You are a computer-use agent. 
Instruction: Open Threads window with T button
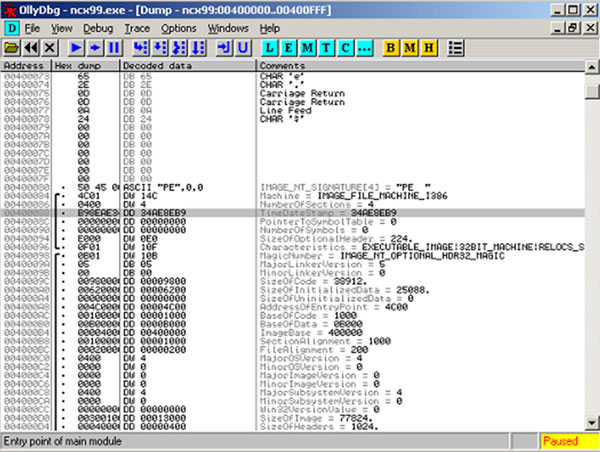(326, 48)
